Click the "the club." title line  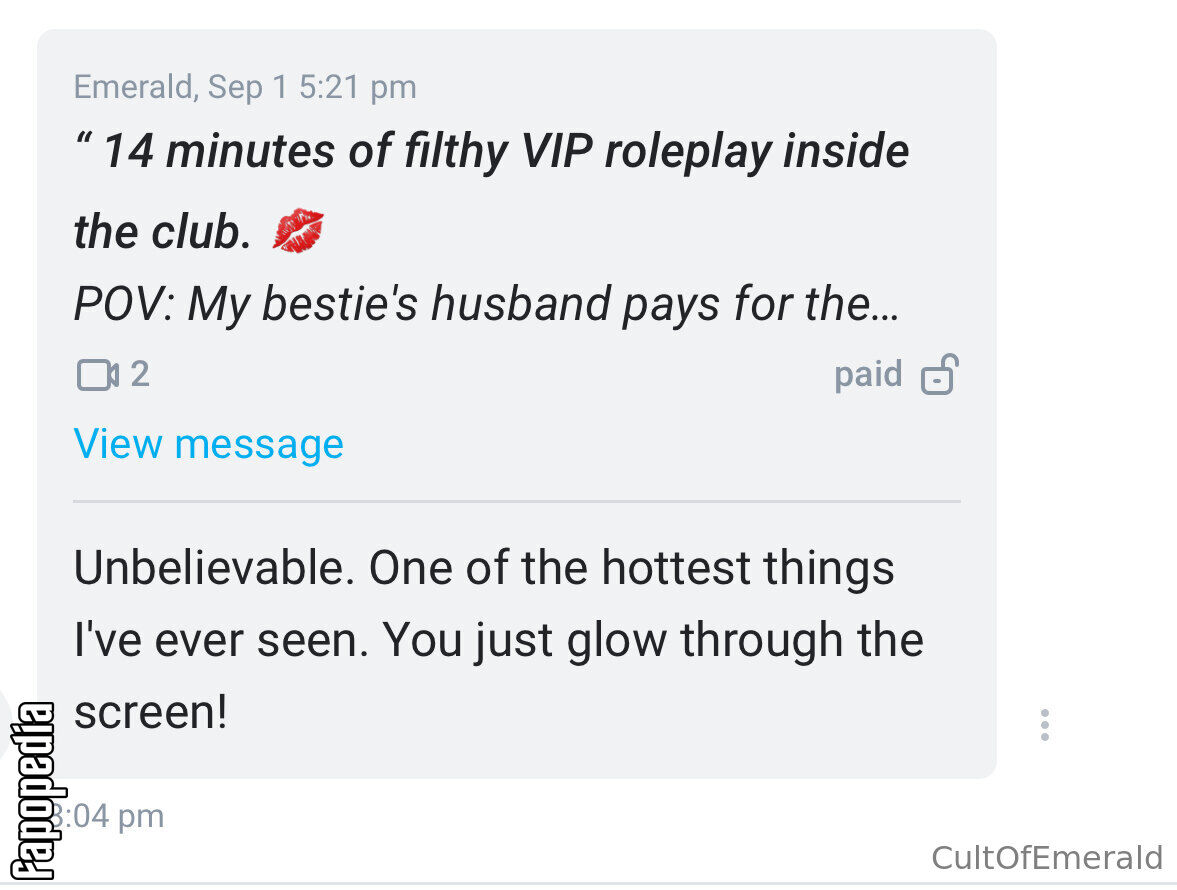[x=162, y=231]
